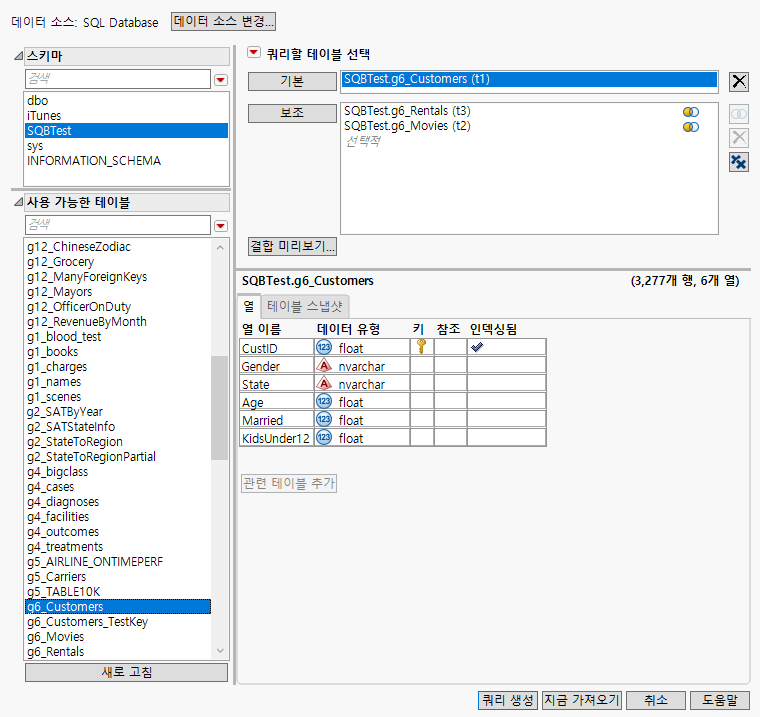
Task: Click the 보조 button
Action: click(x=292, y=113)
